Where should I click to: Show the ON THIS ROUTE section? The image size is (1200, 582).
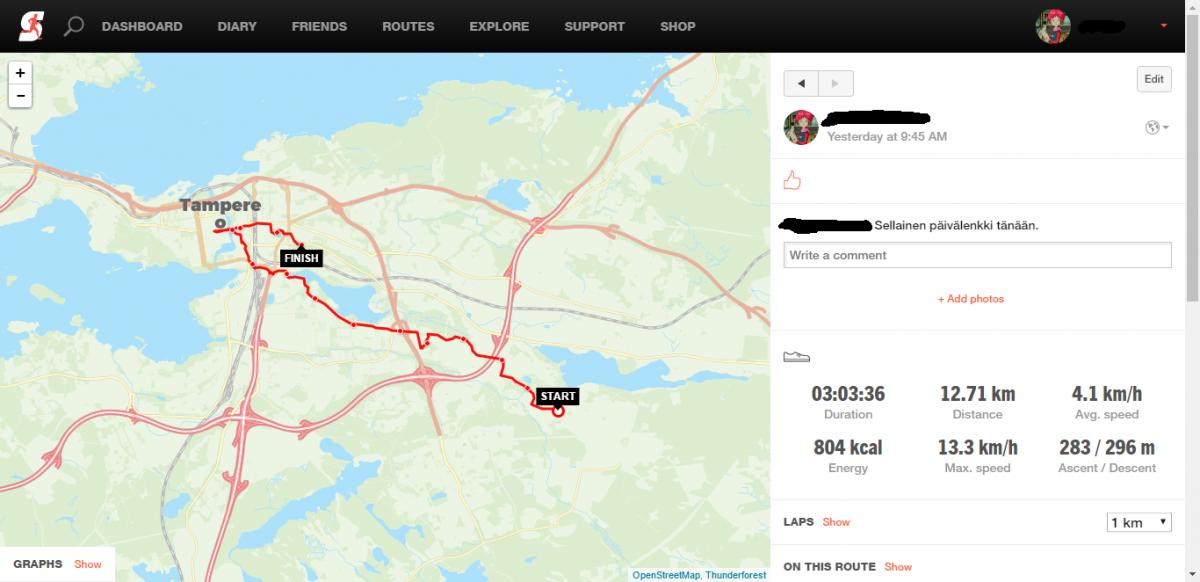click(x=898, y=567)
